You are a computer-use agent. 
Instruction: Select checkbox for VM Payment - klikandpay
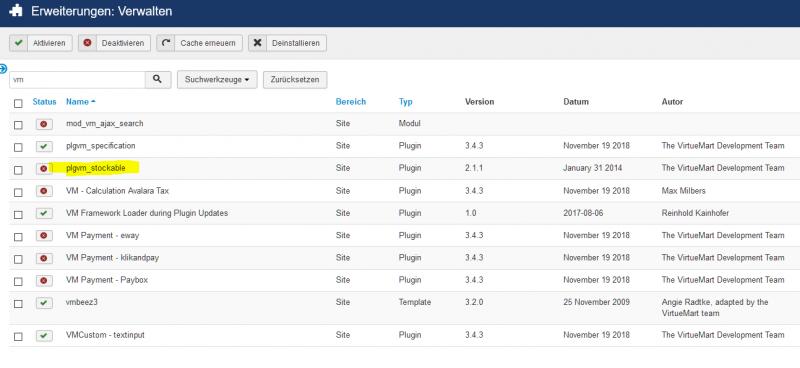click(x=18, y=259)
